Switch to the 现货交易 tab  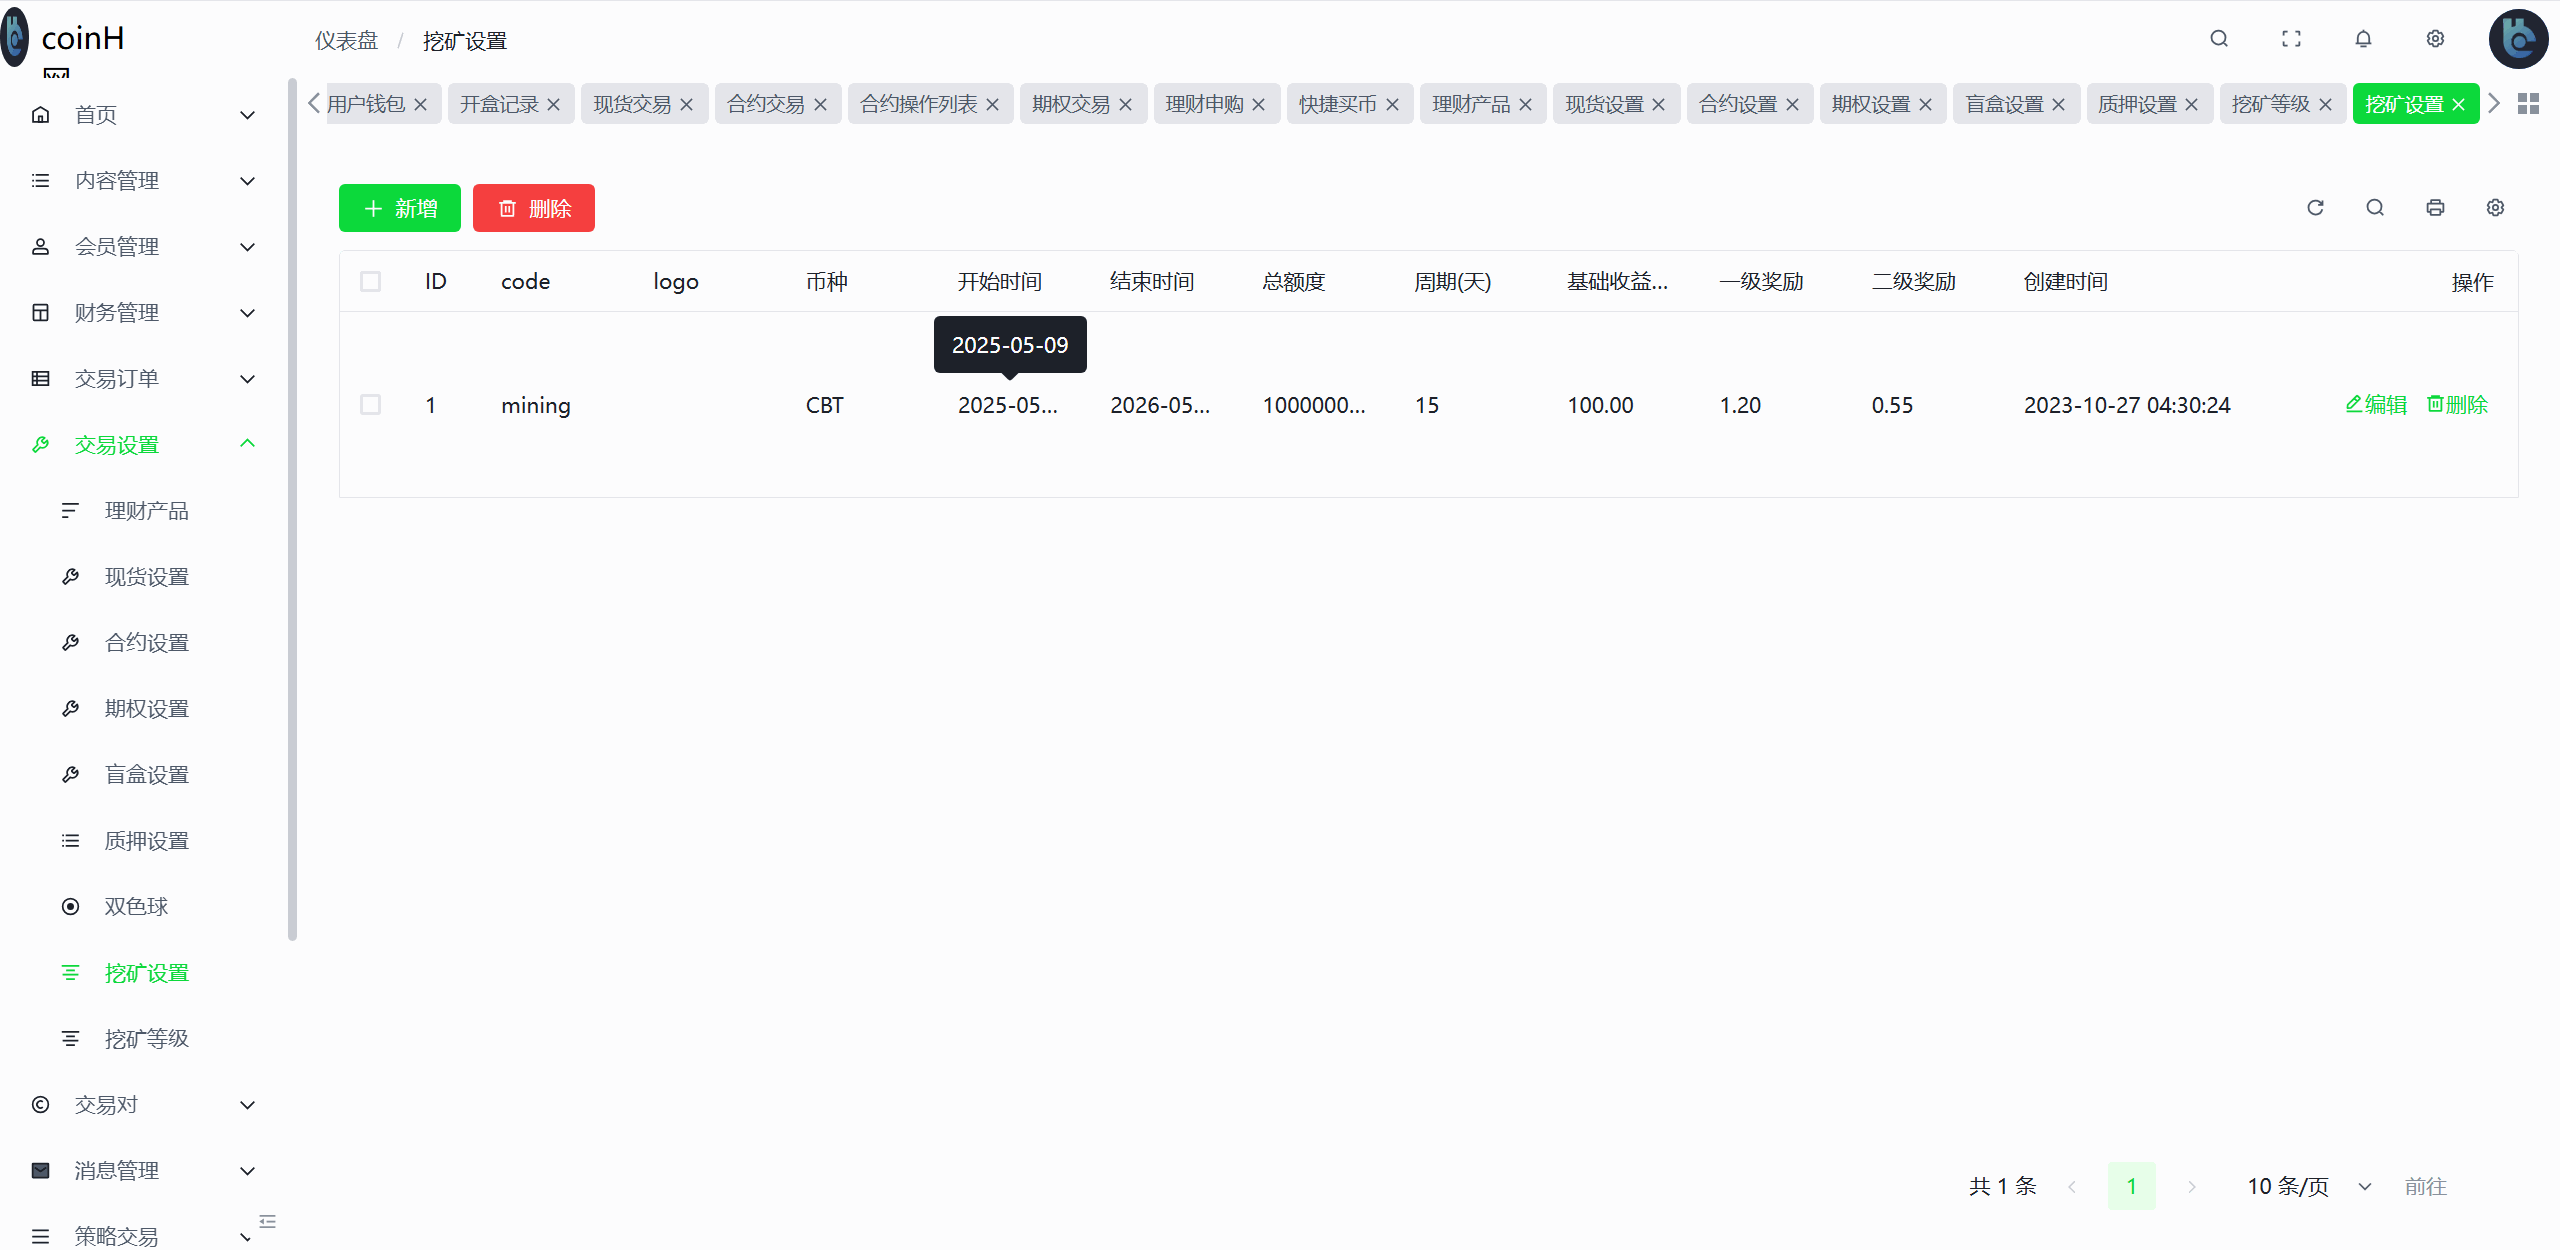[x=632, y=103]
